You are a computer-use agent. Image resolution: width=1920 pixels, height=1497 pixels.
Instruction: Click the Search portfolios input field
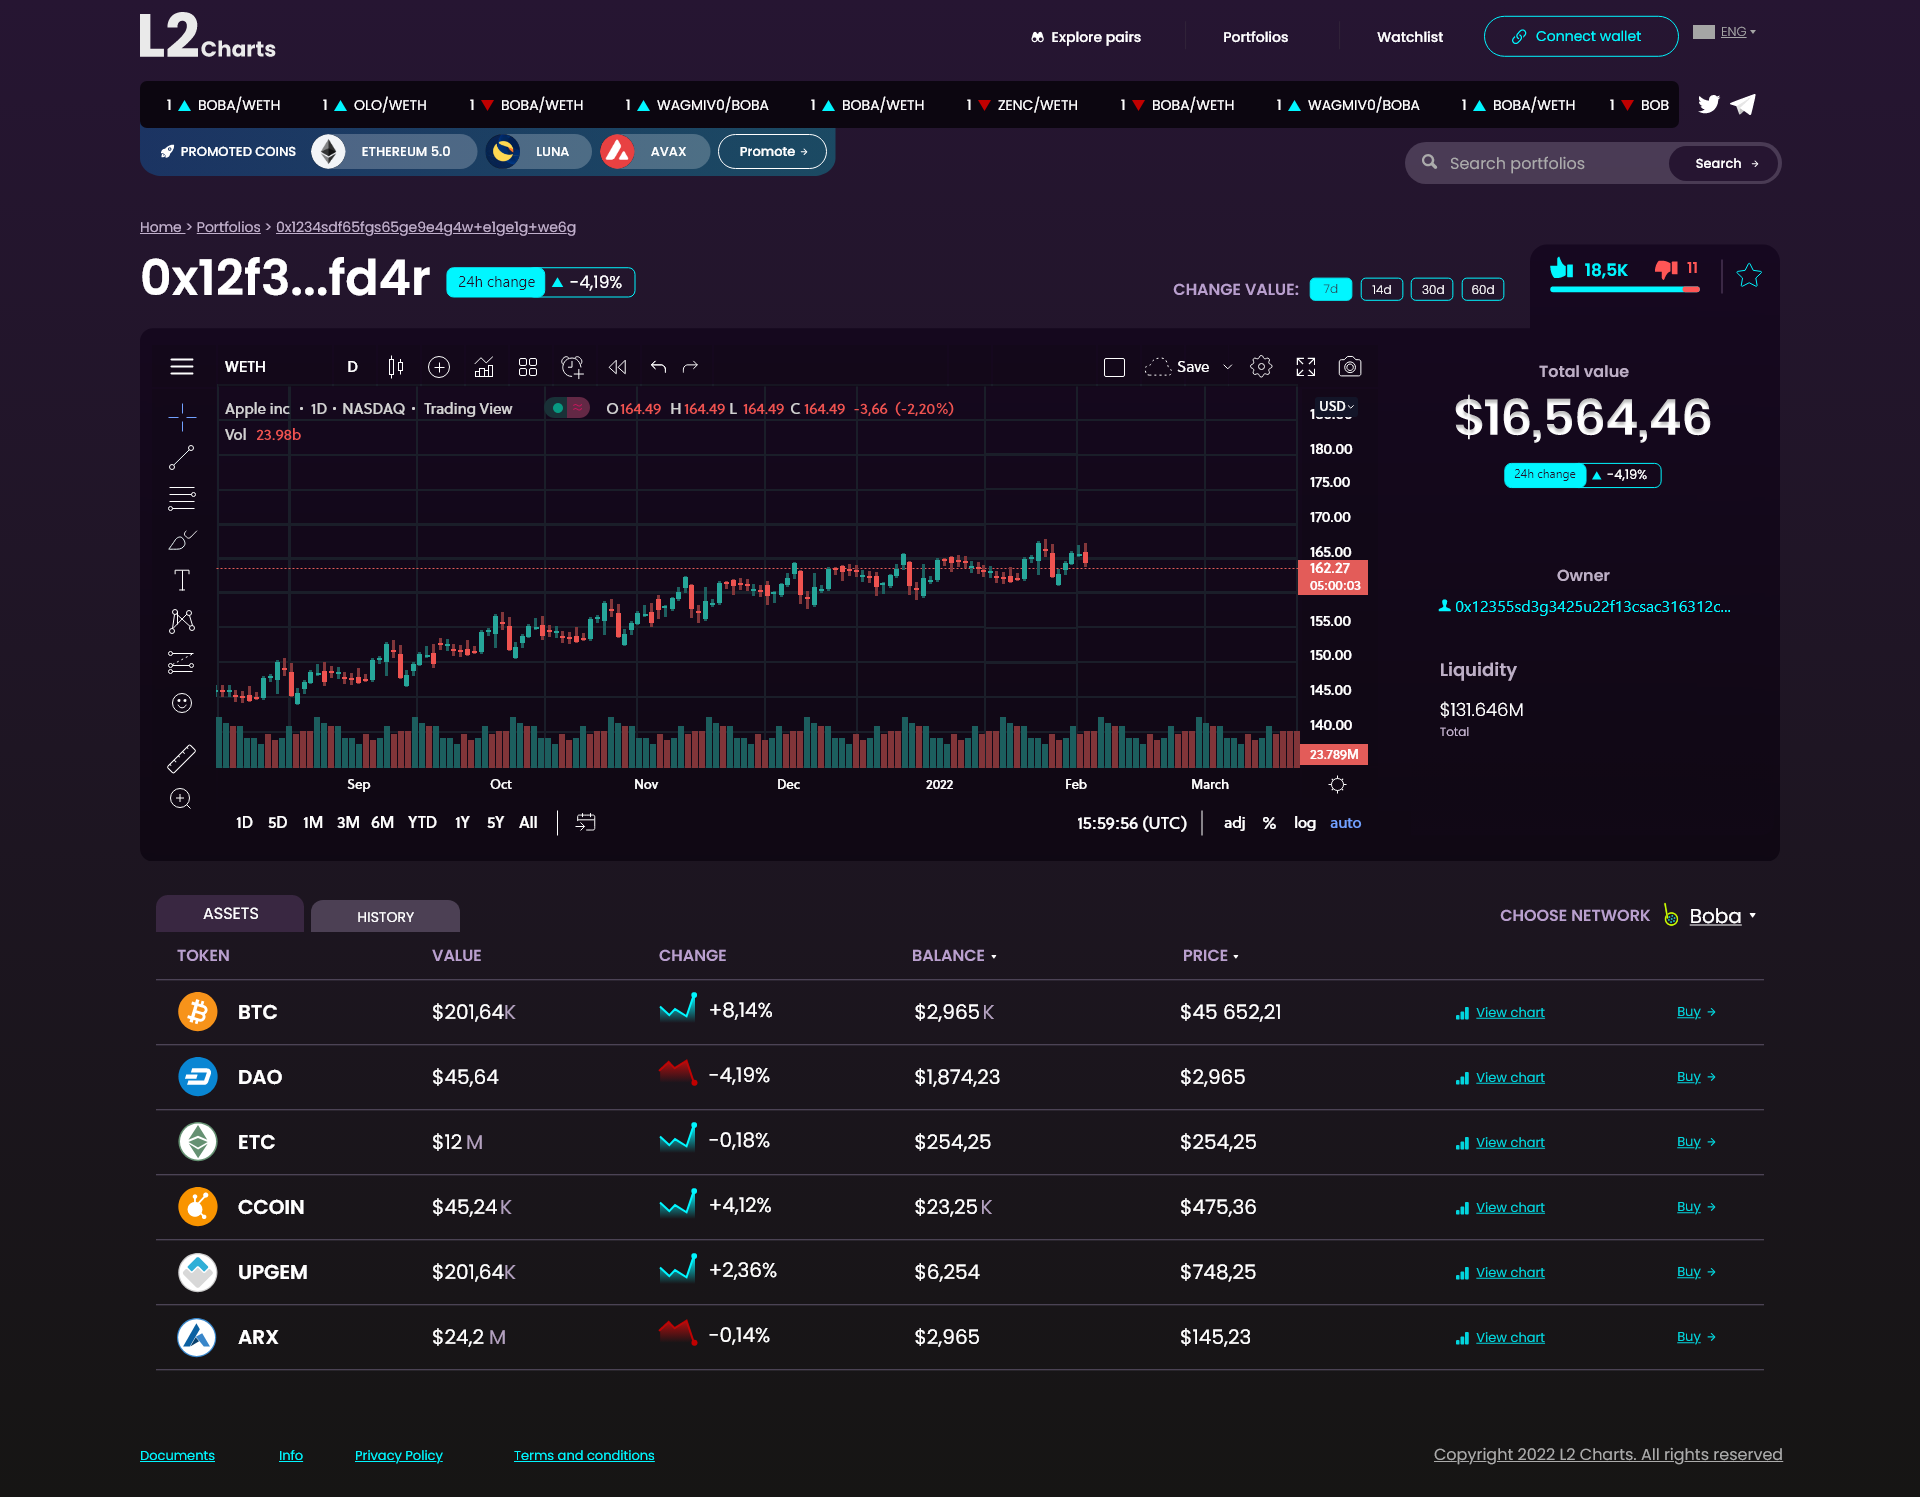coord(1555,163)
